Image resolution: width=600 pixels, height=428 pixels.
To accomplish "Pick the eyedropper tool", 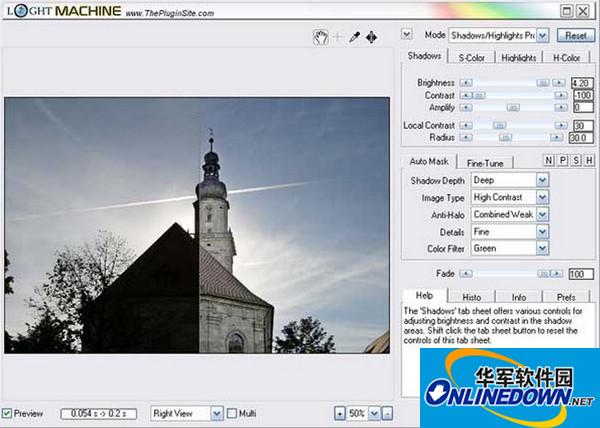I will 355,37.
